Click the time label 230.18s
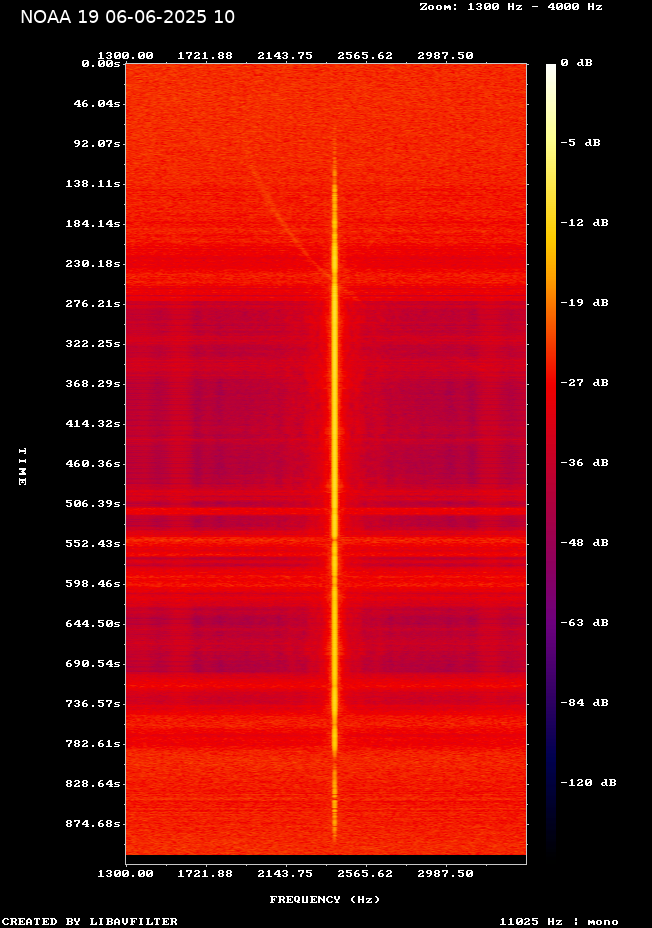Screen dimensions: 652x928 tap(93, 264)
